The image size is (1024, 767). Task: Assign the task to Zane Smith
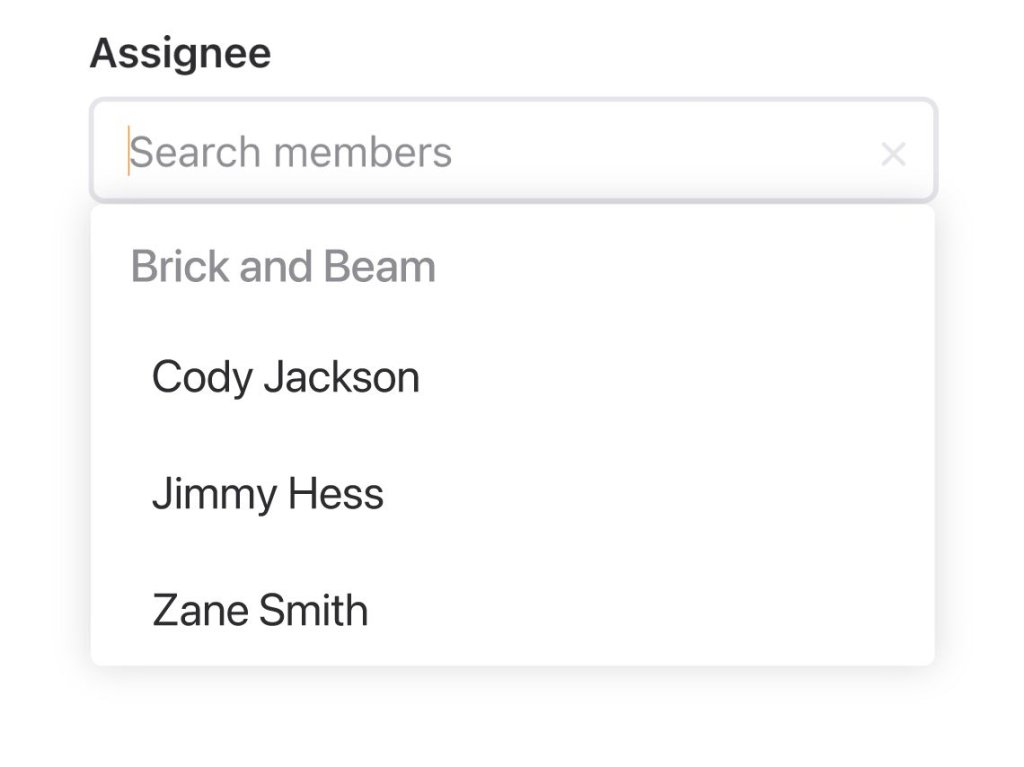coord(260,610)
